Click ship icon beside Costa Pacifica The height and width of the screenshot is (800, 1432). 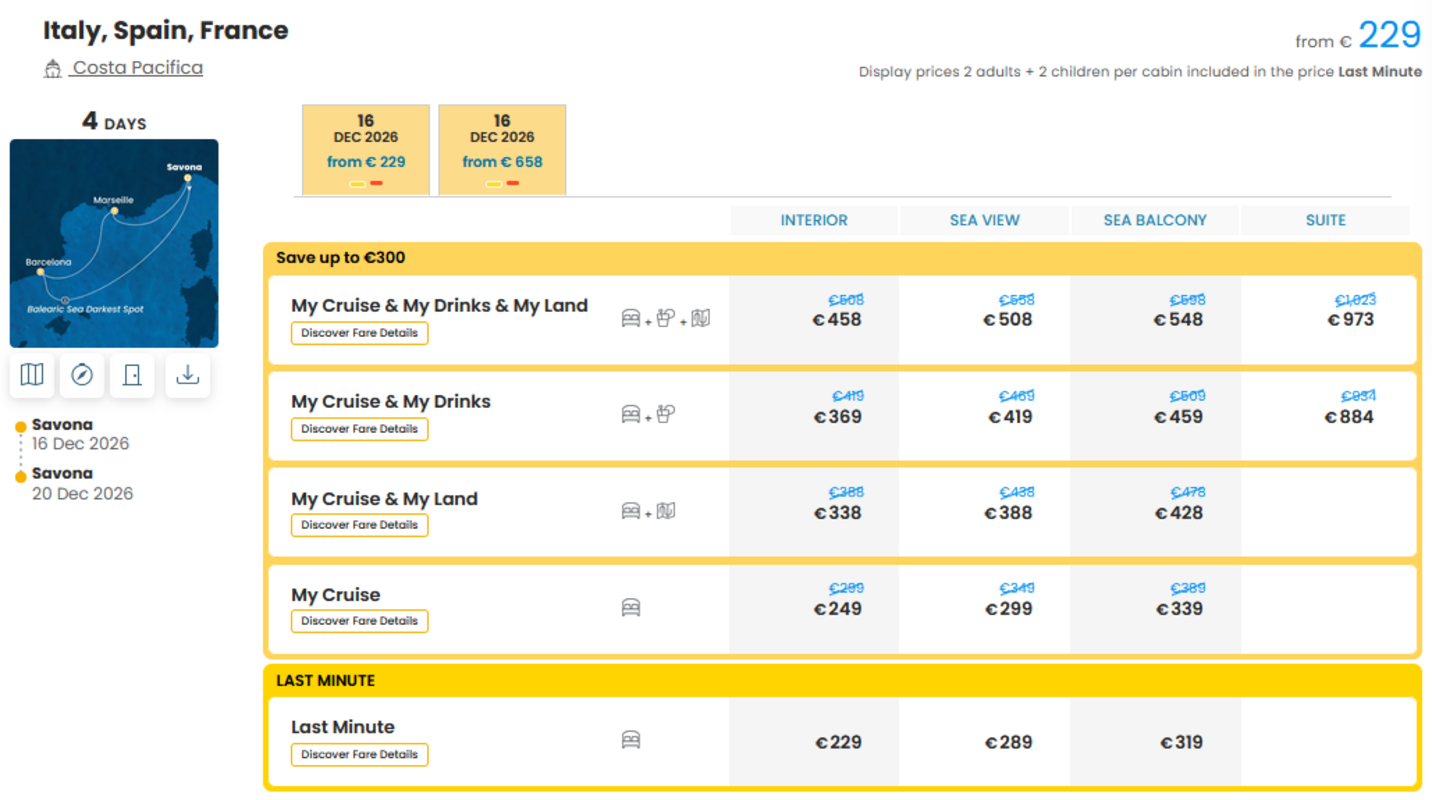pos(53,69)
